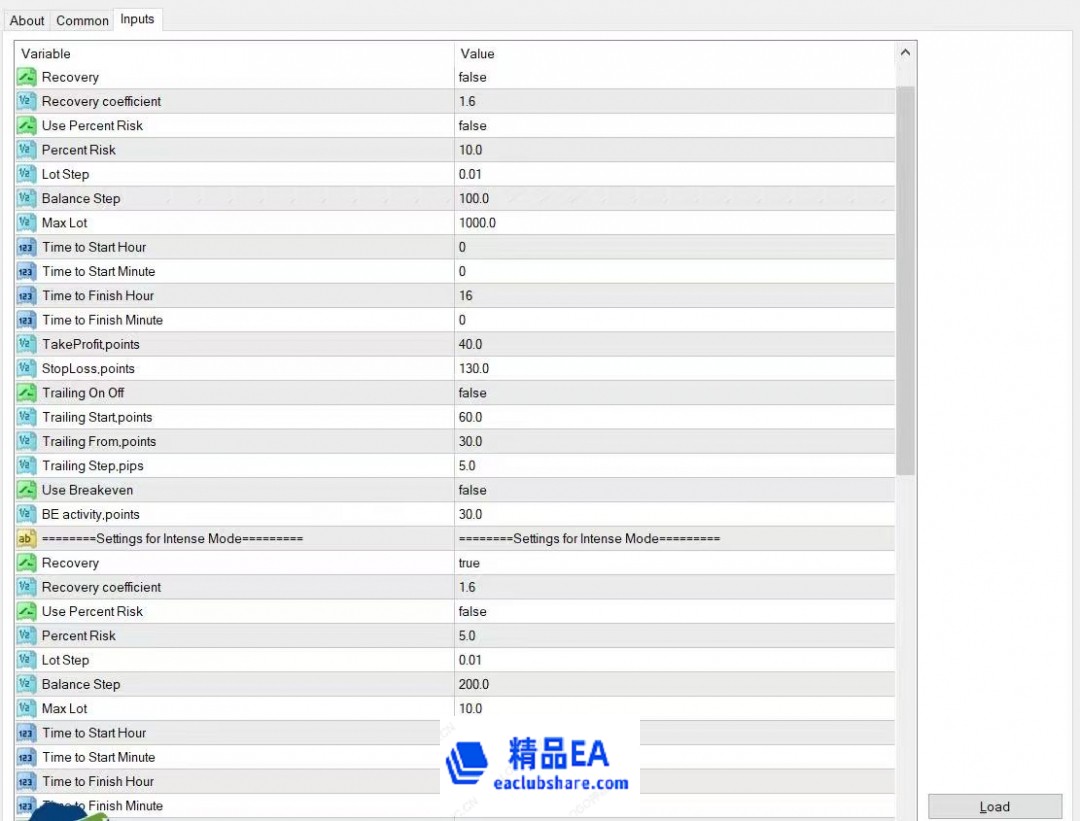Click the BE activity,points row icon
The image size is (1080, 821).
pyautogui.click(x=27, y=514)
